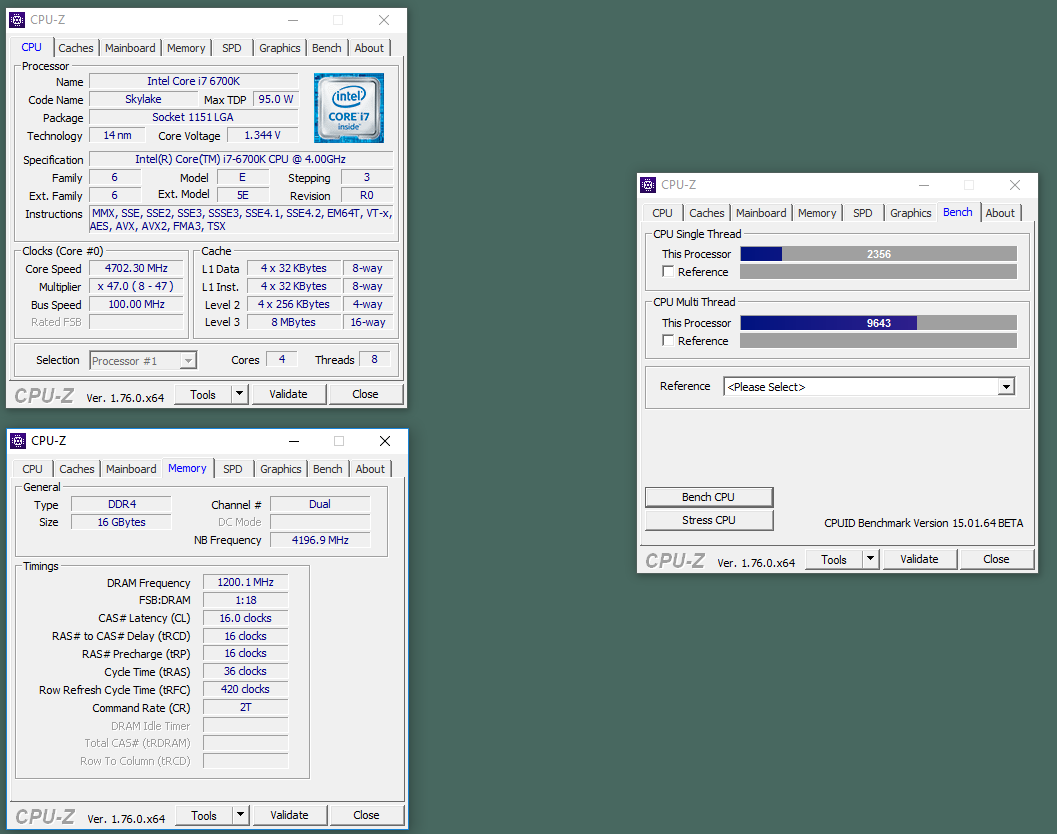The image size is (1057, 834).
Task: Switch to CPU tab in the benchmark window
Action: coord(663,213)
